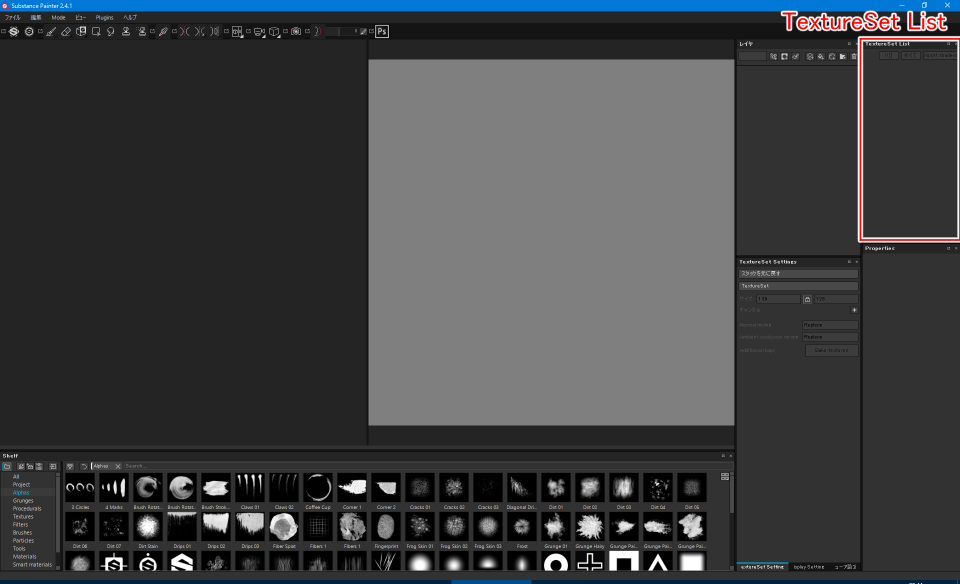960x584 pixels.
Task: Add a mask icon in layers panel
Action: coord(785,56)
